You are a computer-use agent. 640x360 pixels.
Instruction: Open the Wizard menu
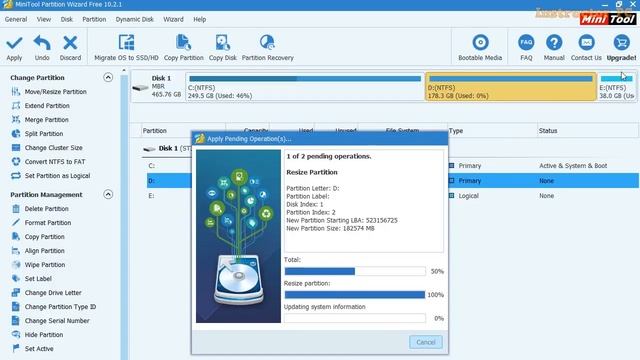(173, 19)
